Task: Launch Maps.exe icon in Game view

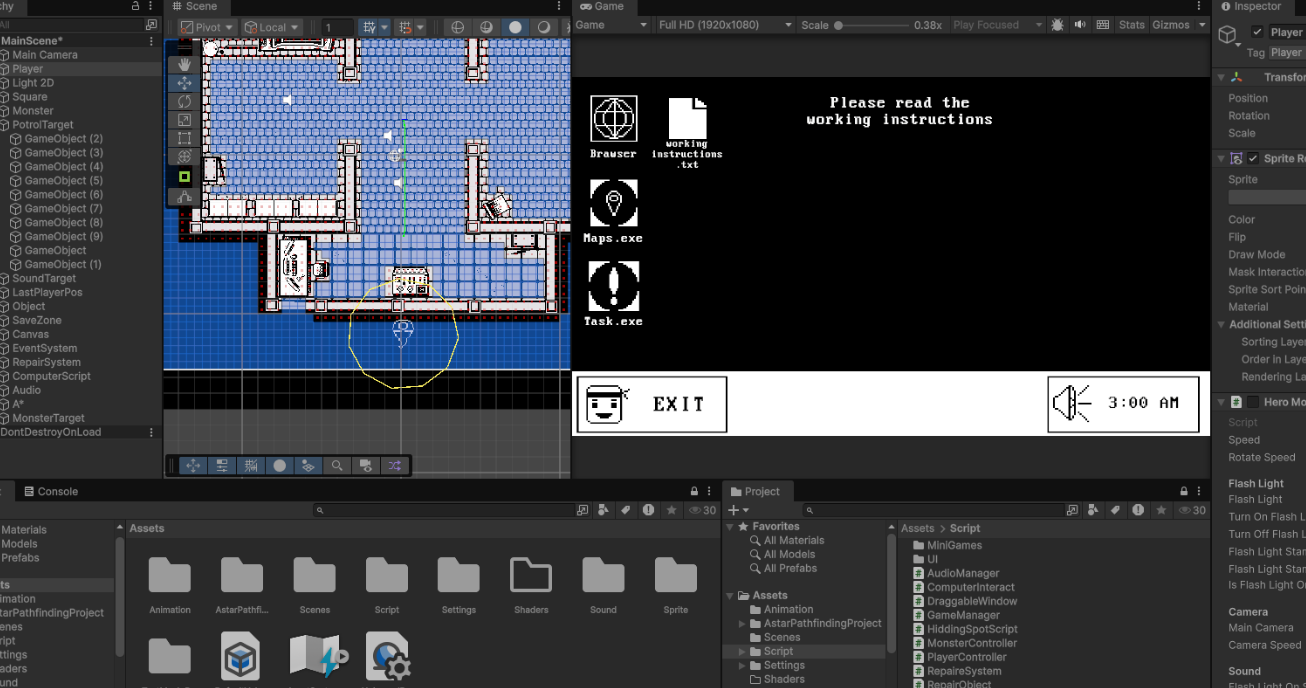Action: click(x=613, y=211)
